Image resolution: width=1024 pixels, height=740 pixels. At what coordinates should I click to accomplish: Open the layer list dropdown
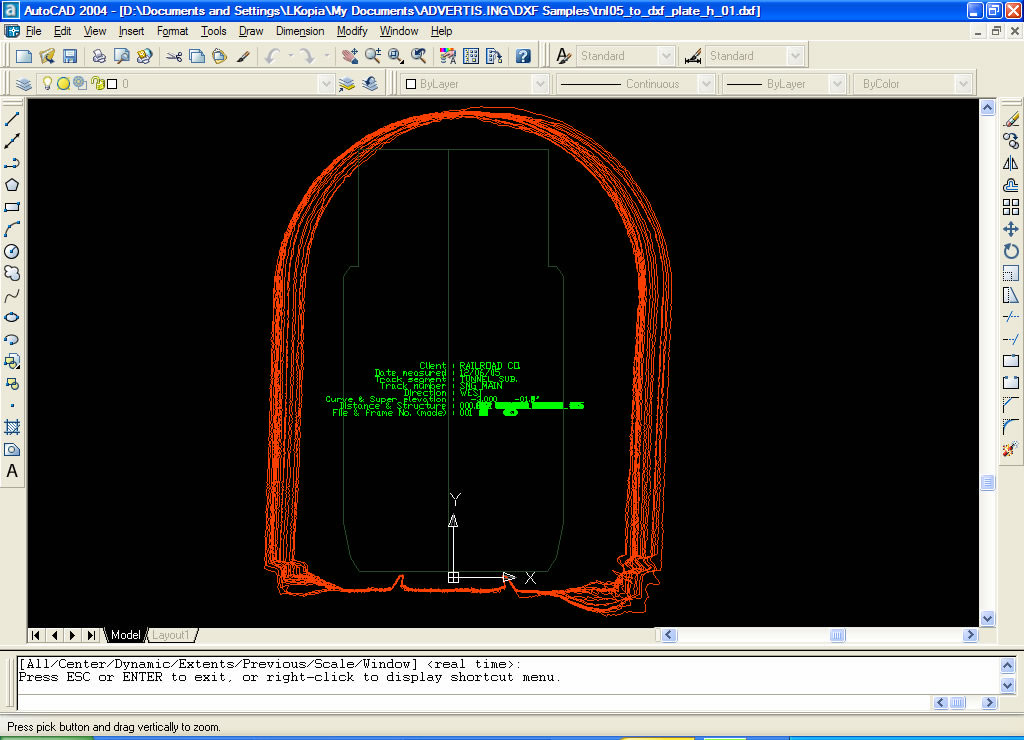point(325,84)
